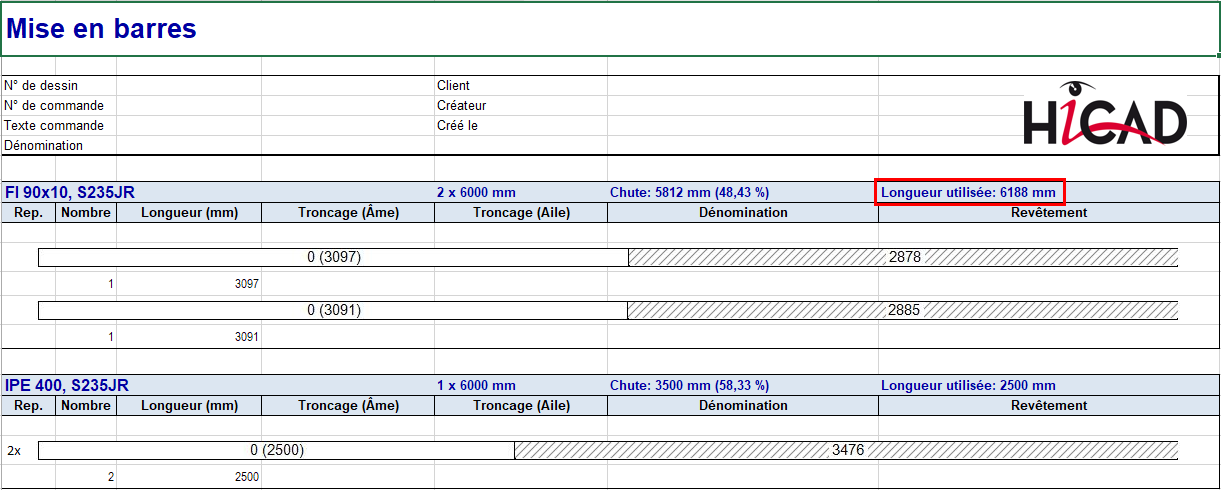Click the HiCAD logo image

point(1104,113)
